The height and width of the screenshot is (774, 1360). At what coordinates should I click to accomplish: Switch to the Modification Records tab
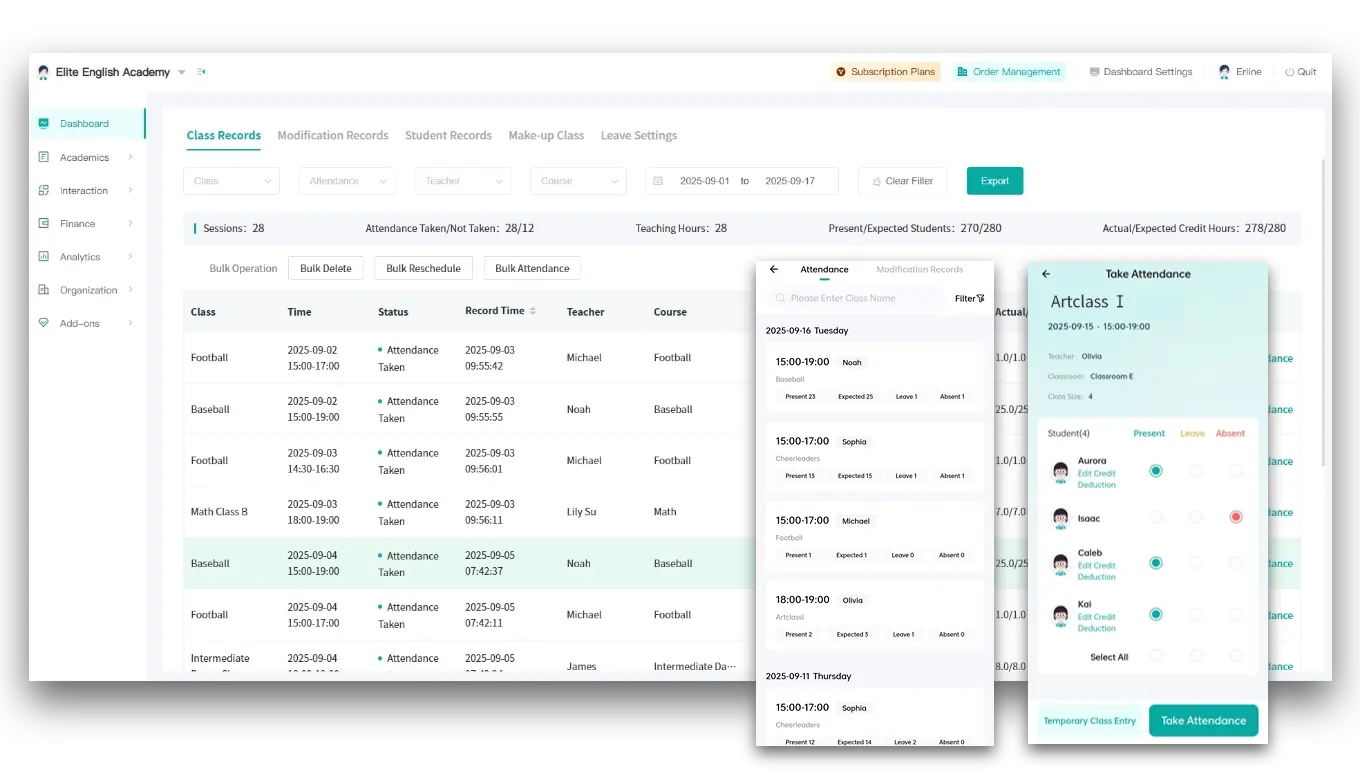(x=333, y=135)
